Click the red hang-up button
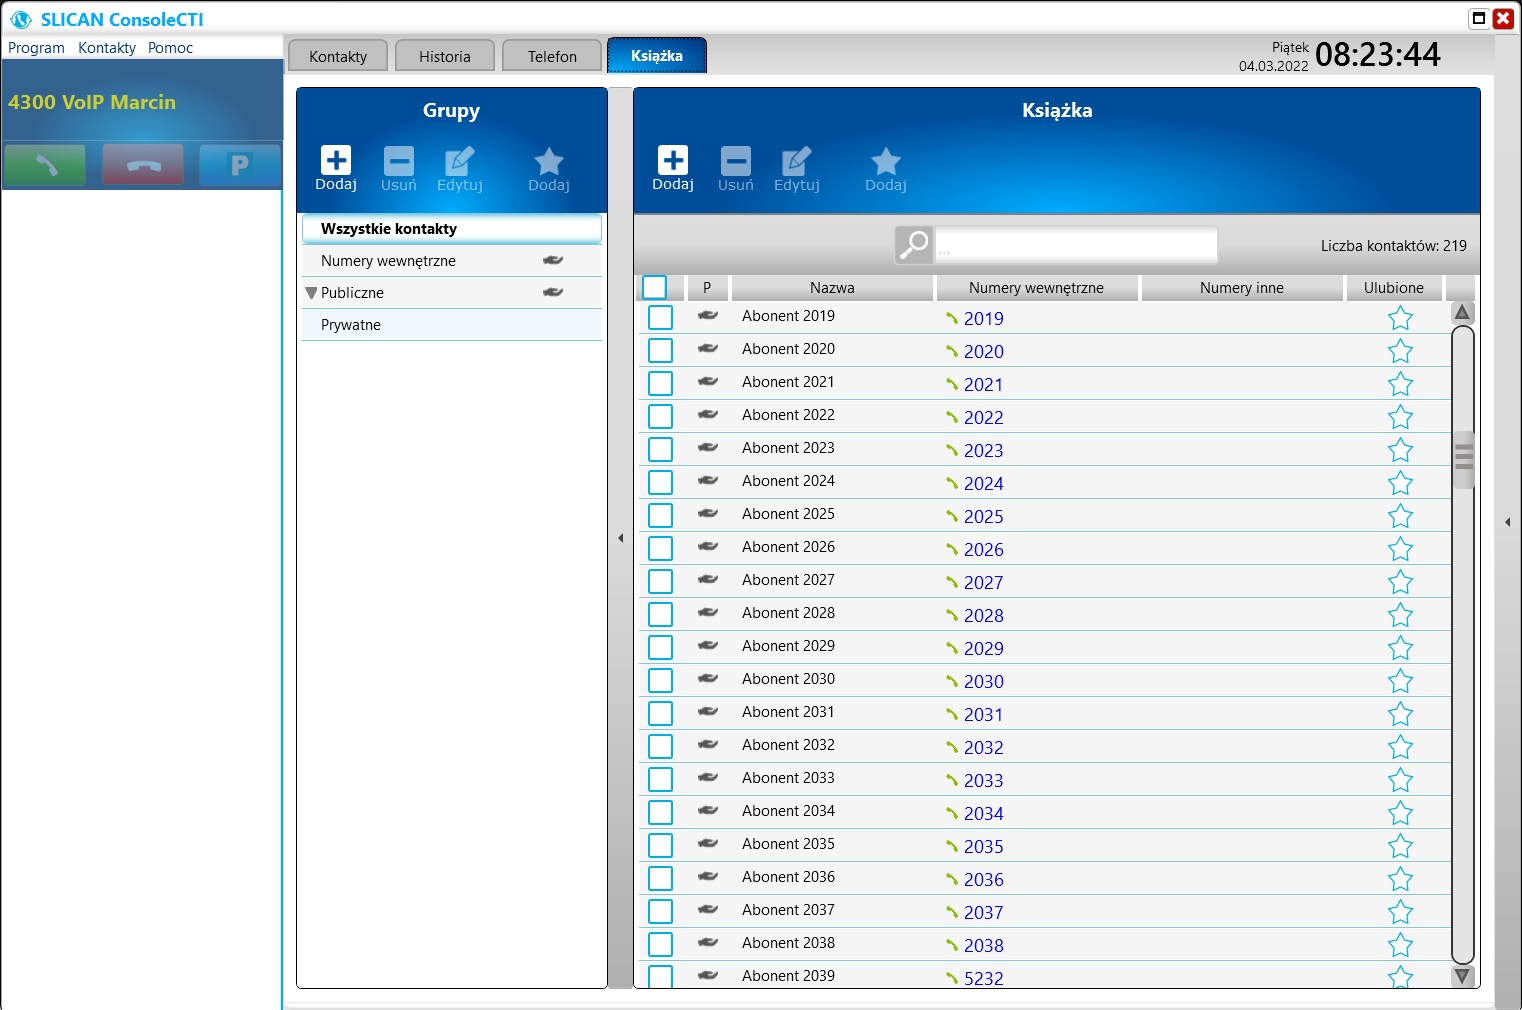Viewport: 1522px width, 1010px height. (143, 165)
